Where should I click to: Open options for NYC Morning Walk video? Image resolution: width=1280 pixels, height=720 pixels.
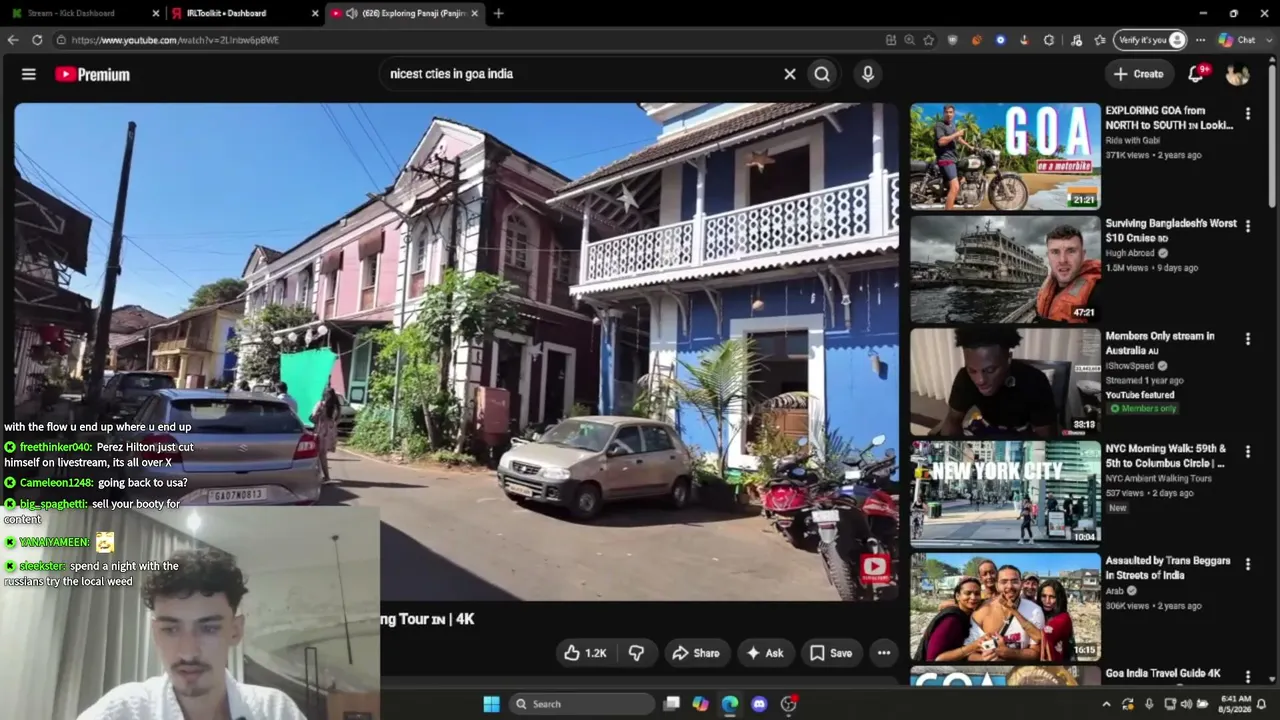tap(1248, 452)
